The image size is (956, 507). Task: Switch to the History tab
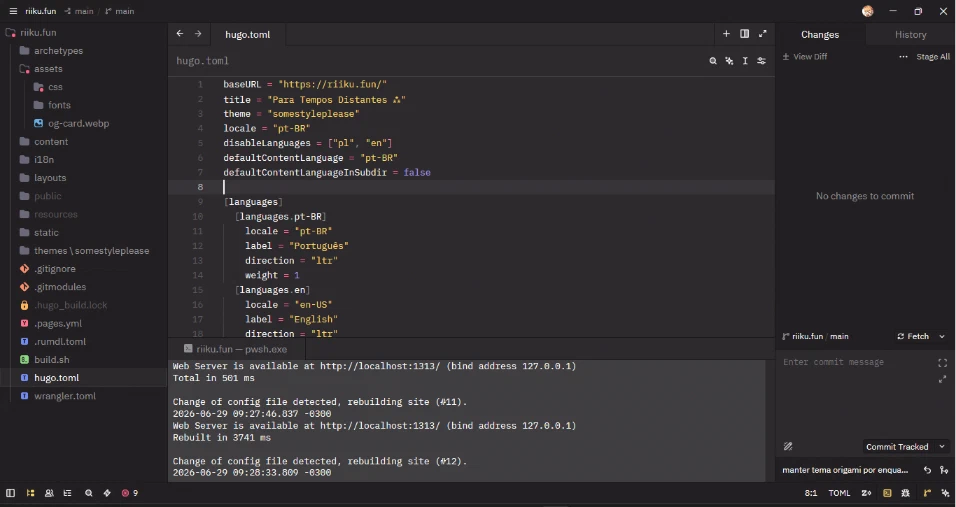click(x=910, y=35)
